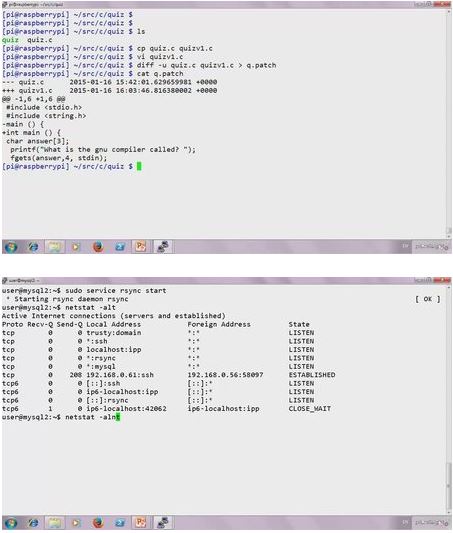Select PuTTY taskbar icon below mysql2 terminal
The image size is (453, 533).
(163, 522)
